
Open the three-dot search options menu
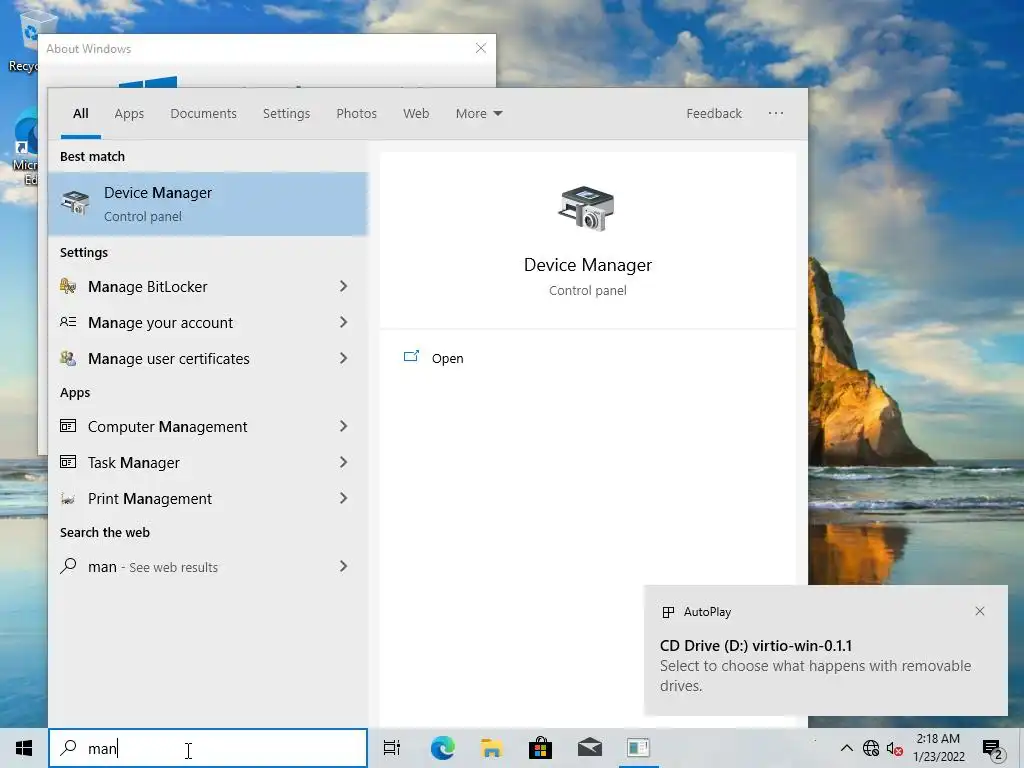[775, 113]
